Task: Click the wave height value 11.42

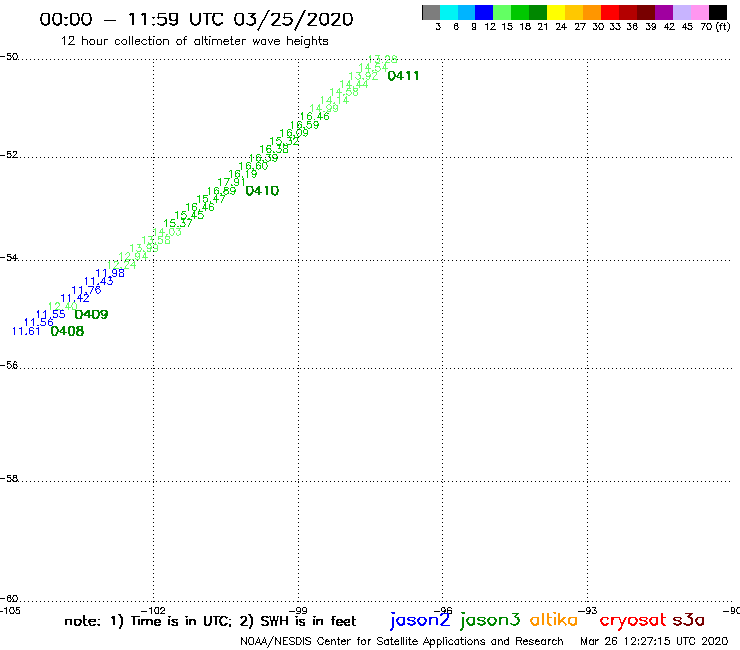Action: point(75,298)
